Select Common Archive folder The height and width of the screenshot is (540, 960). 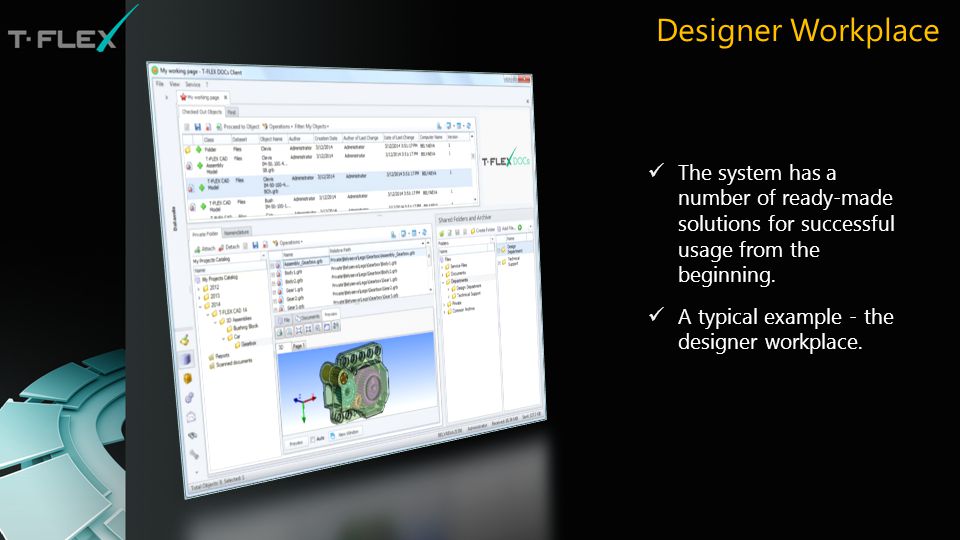click(460, 310)
